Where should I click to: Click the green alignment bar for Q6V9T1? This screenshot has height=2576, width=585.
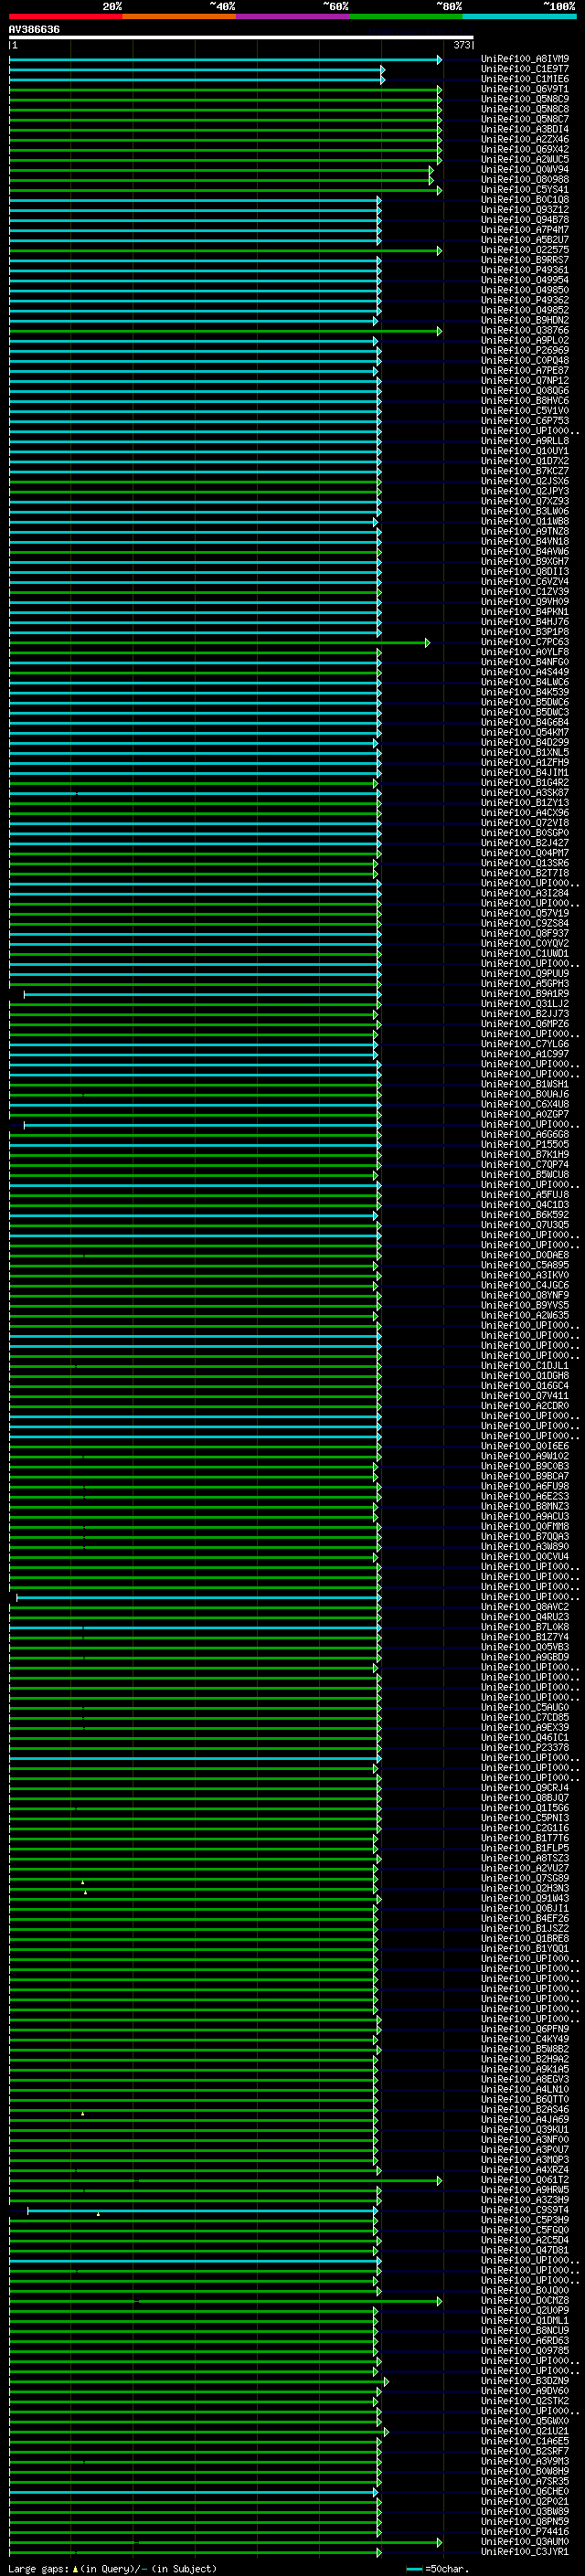(225, 90)
